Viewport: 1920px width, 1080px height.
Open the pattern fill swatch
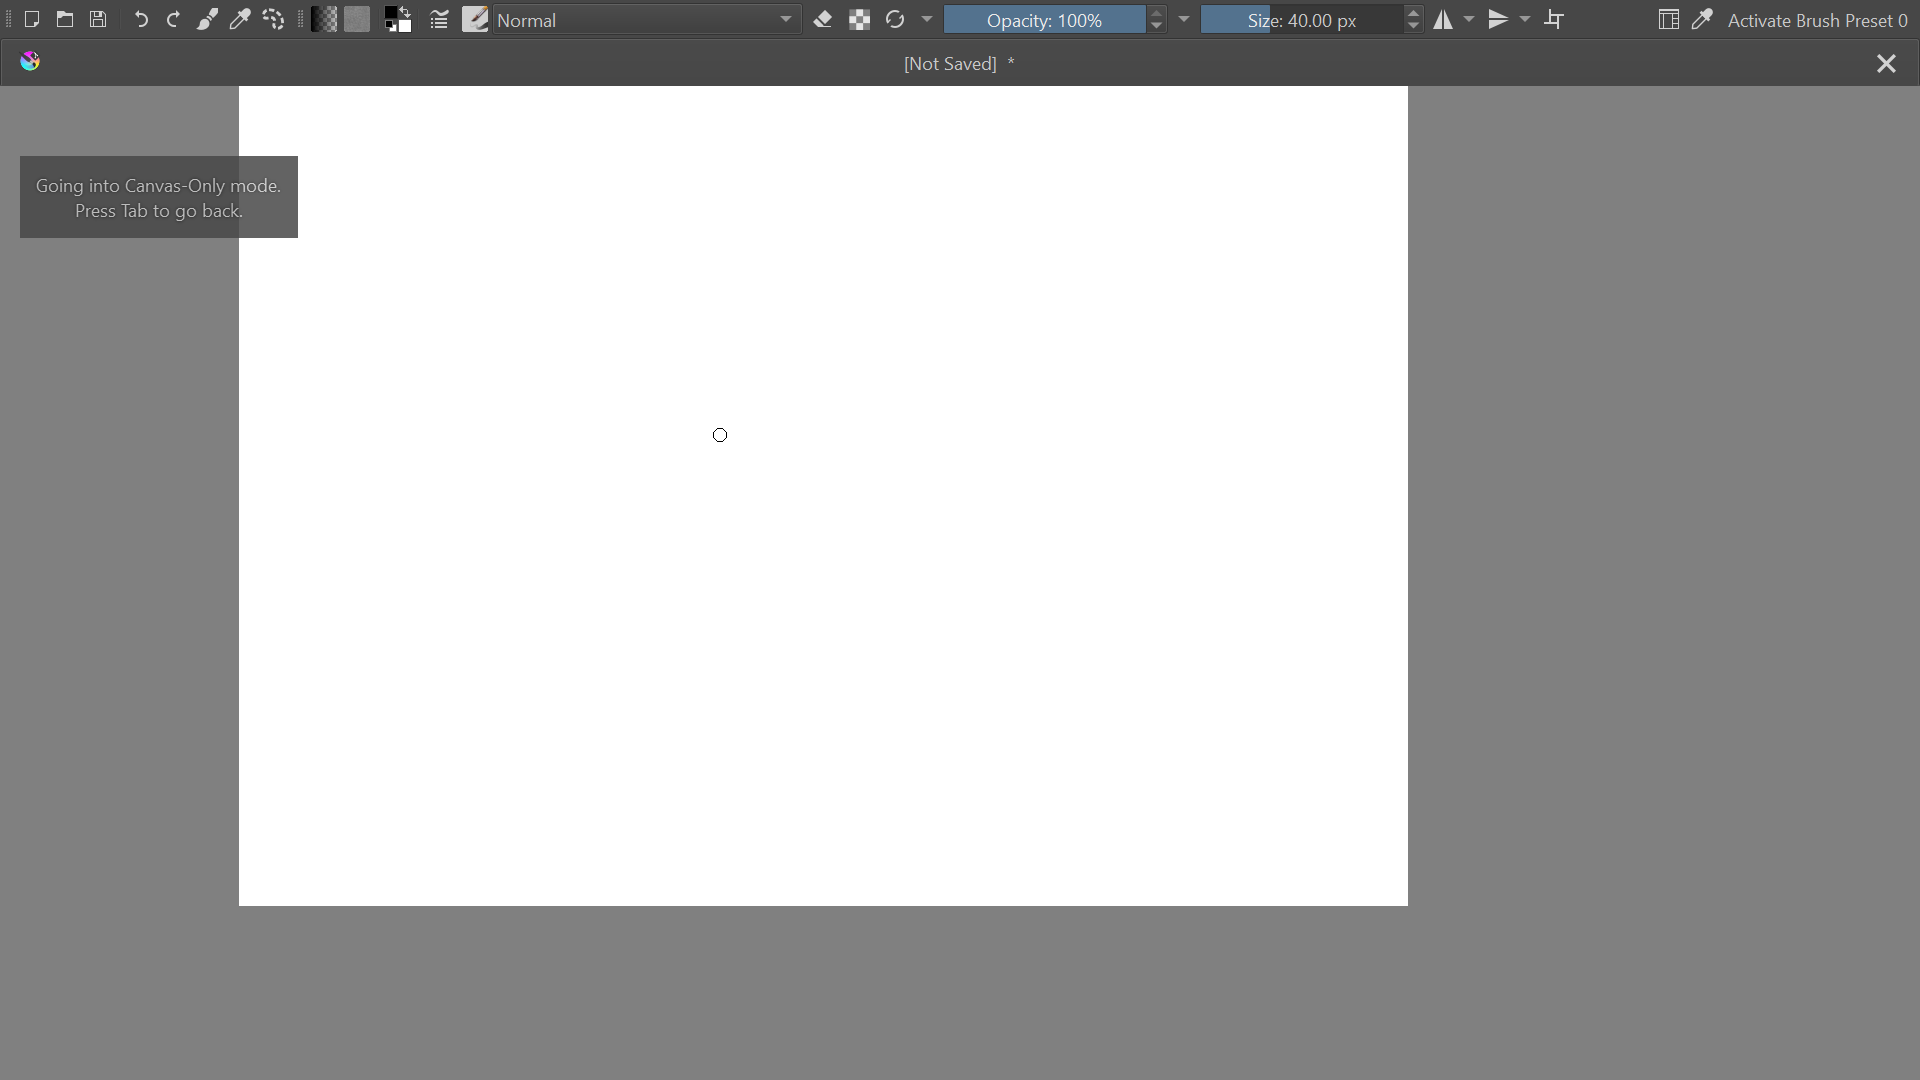tap(357, 20)
